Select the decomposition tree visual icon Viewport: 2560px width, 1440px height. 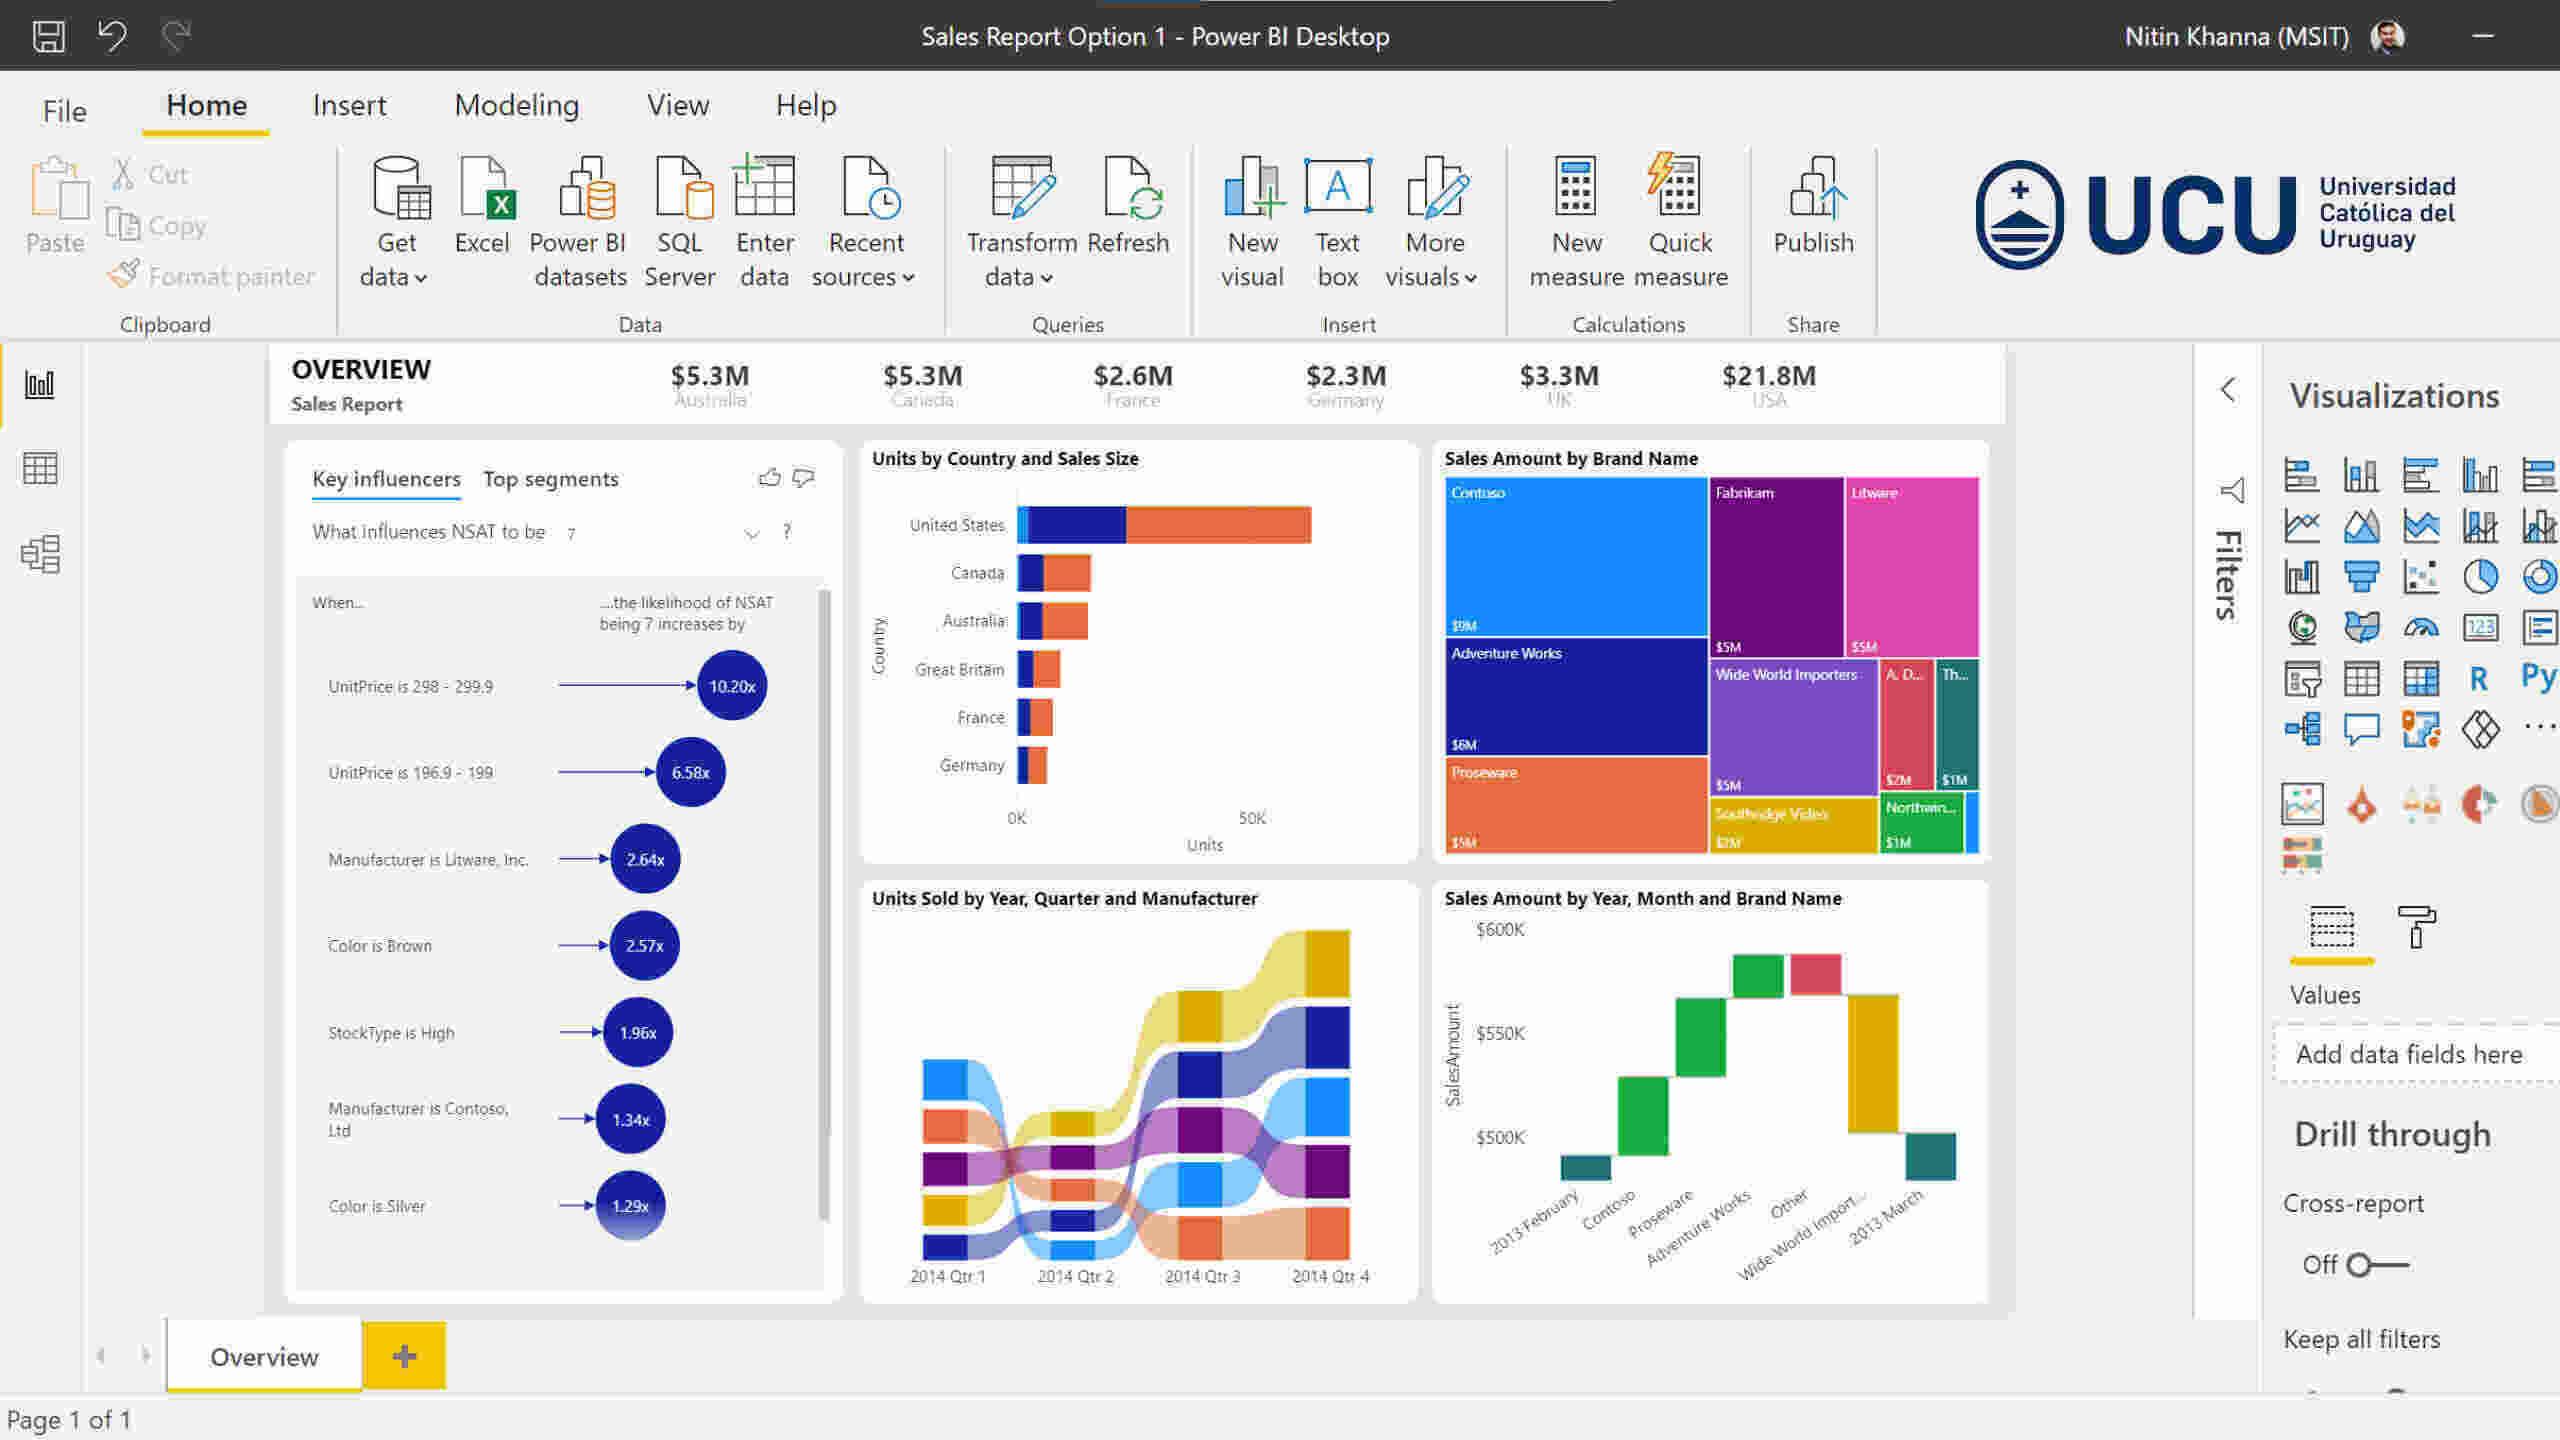click(2301, 729)
